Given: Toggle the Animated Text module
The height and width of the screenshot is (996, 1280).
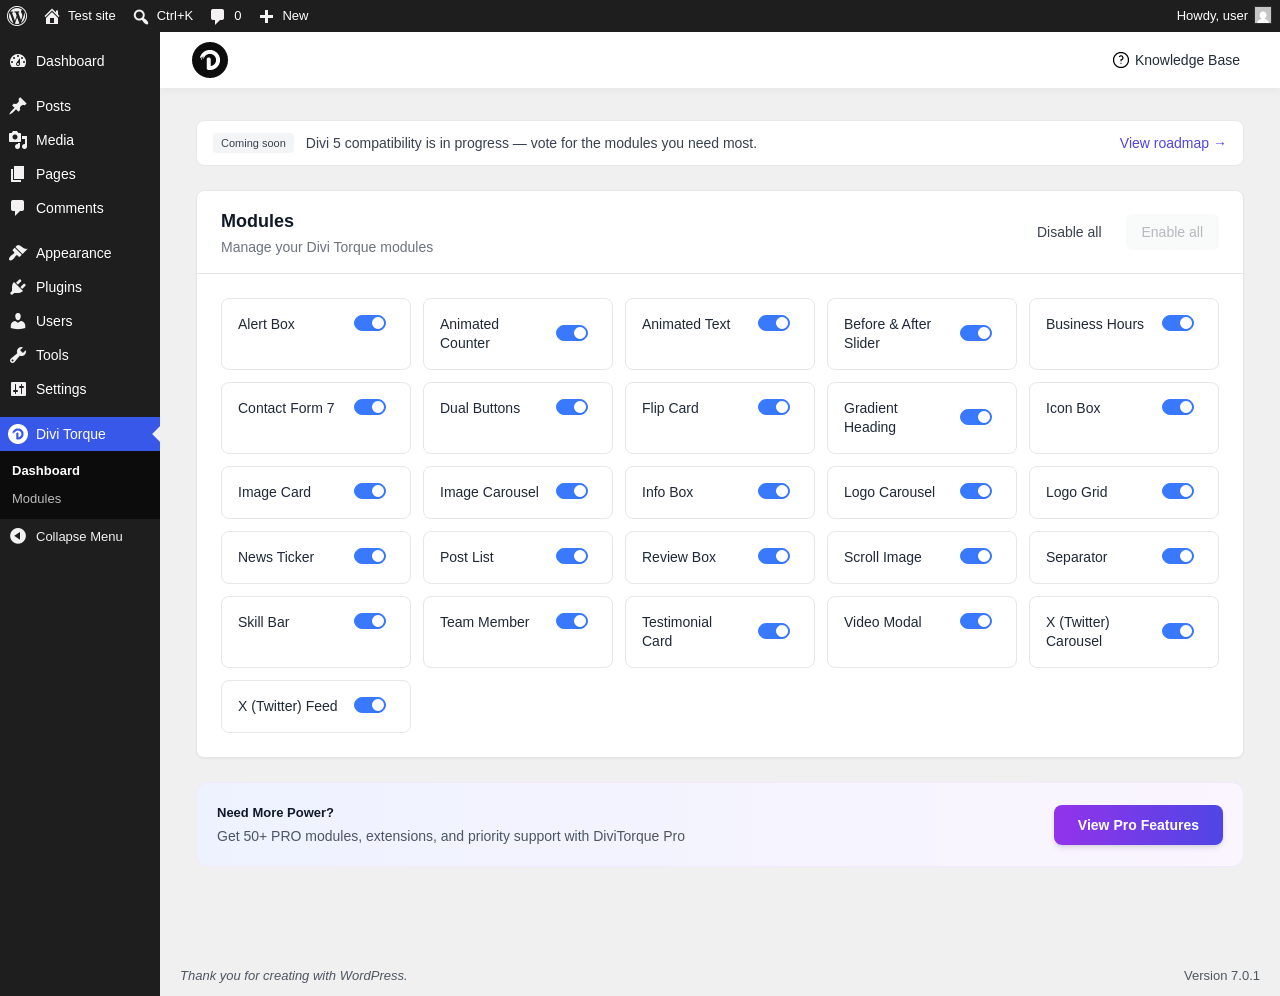Looking at the screenshot, I should (774, 323).
